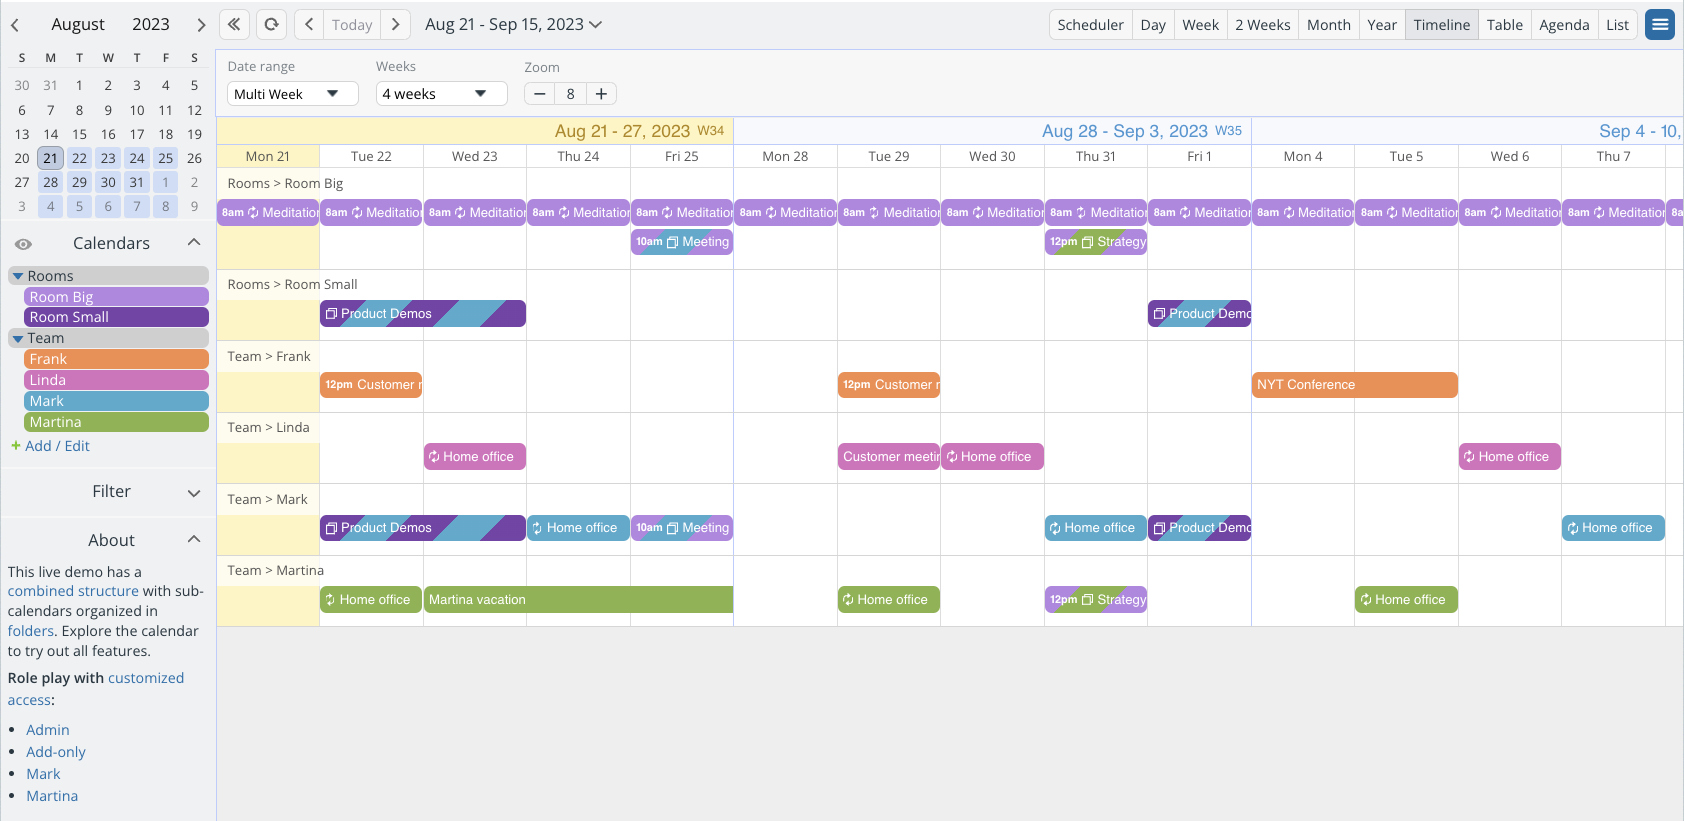The image size is (1684, 821).
Task: Toggle the Room Big calendar
Action: pyautogui.click(x=116, y=297)
